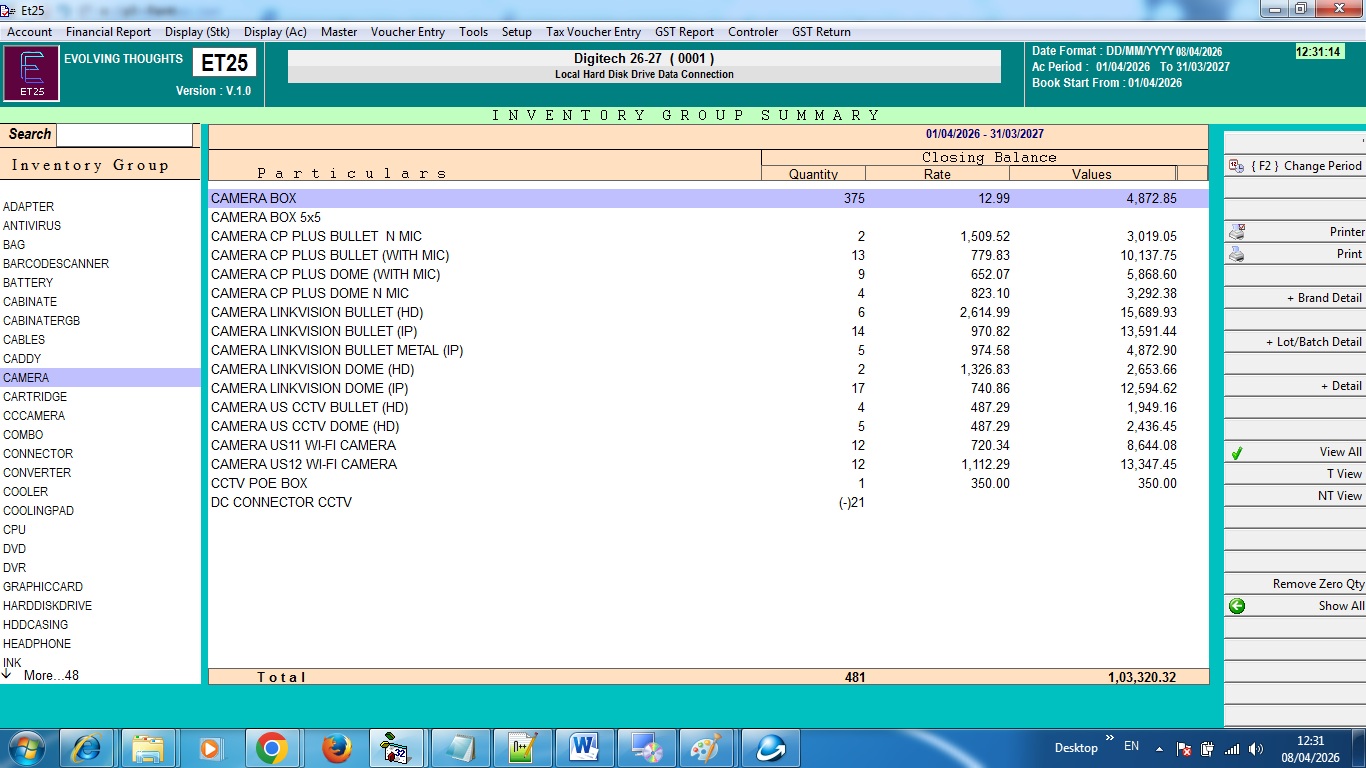Screen dimensions: 1366x768
Task: Click the green Show All arrow icon
Action: click(1237, 606)
